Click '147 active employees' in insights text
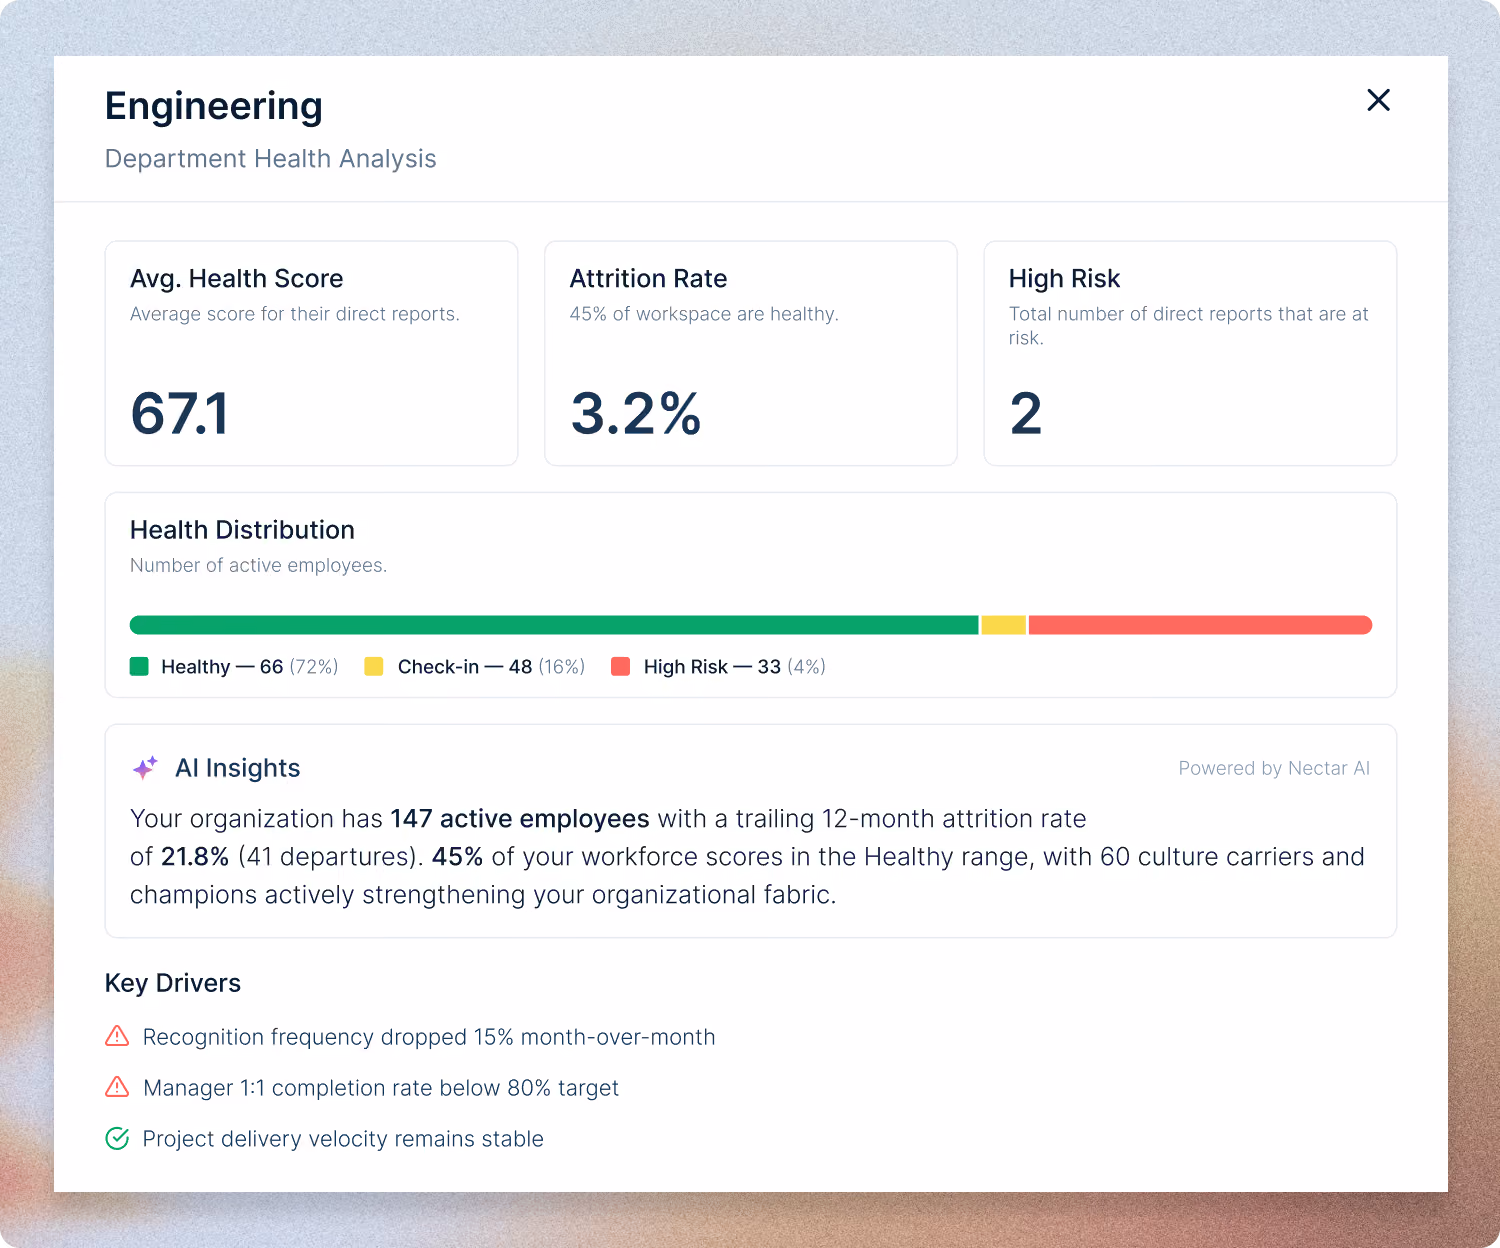 click(520, 818)
